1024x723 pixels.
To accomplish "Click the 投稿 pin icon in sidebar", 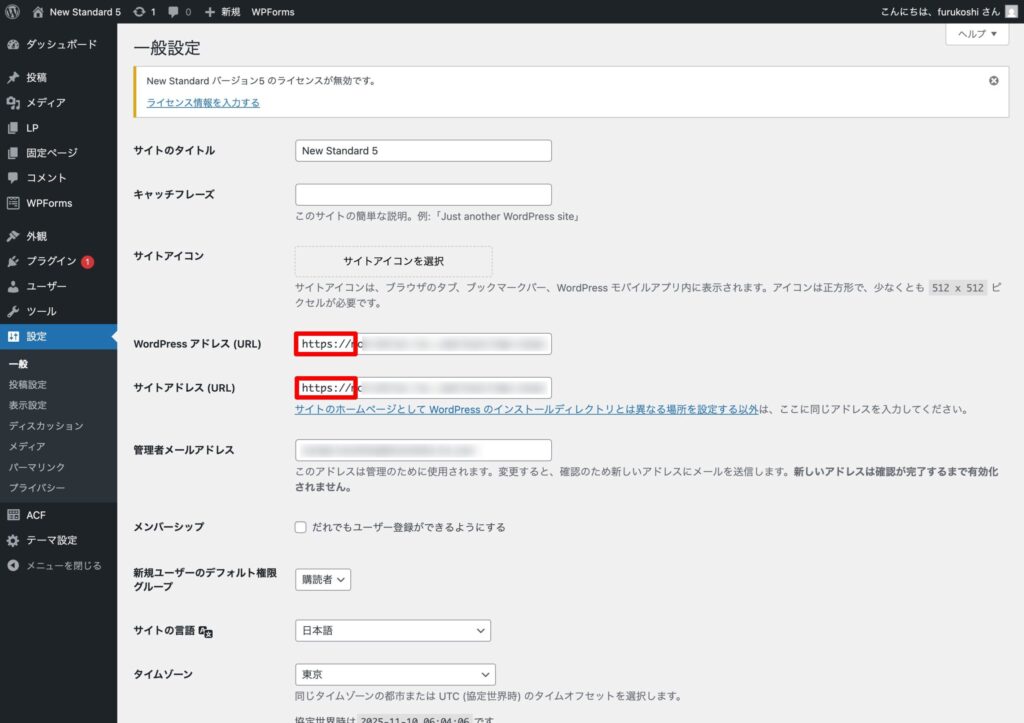I will [13, 77].
